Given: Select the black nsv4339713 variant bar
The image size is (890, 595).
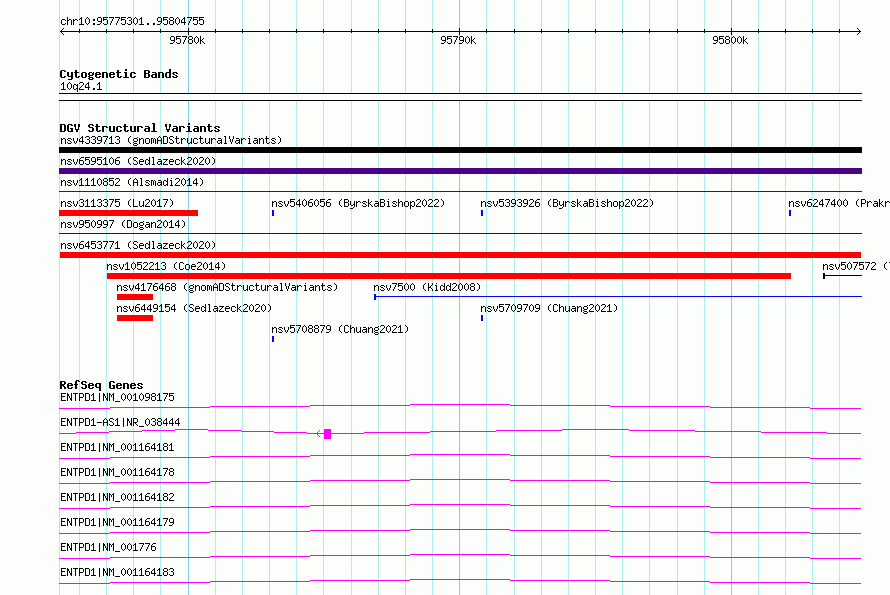Looking at the screenshot, I should [x=460, y=150].
